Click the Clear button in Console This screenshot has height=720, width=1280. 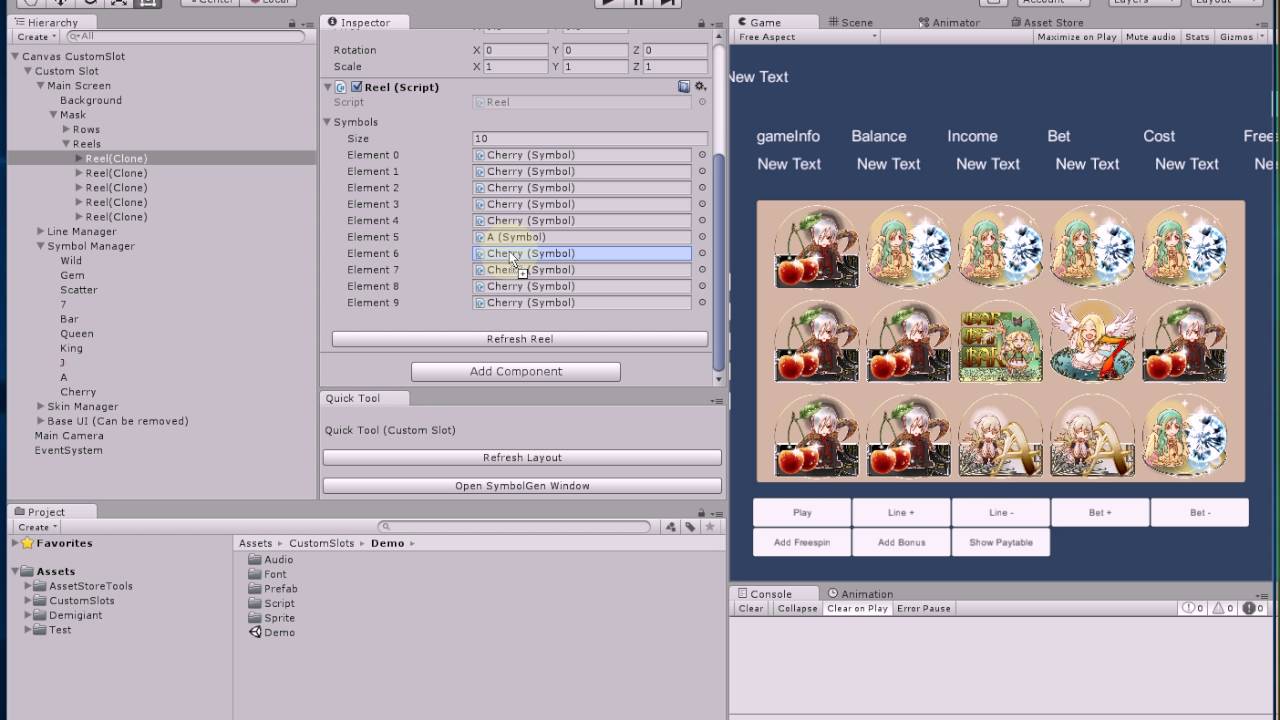click(x=751, y=608)
